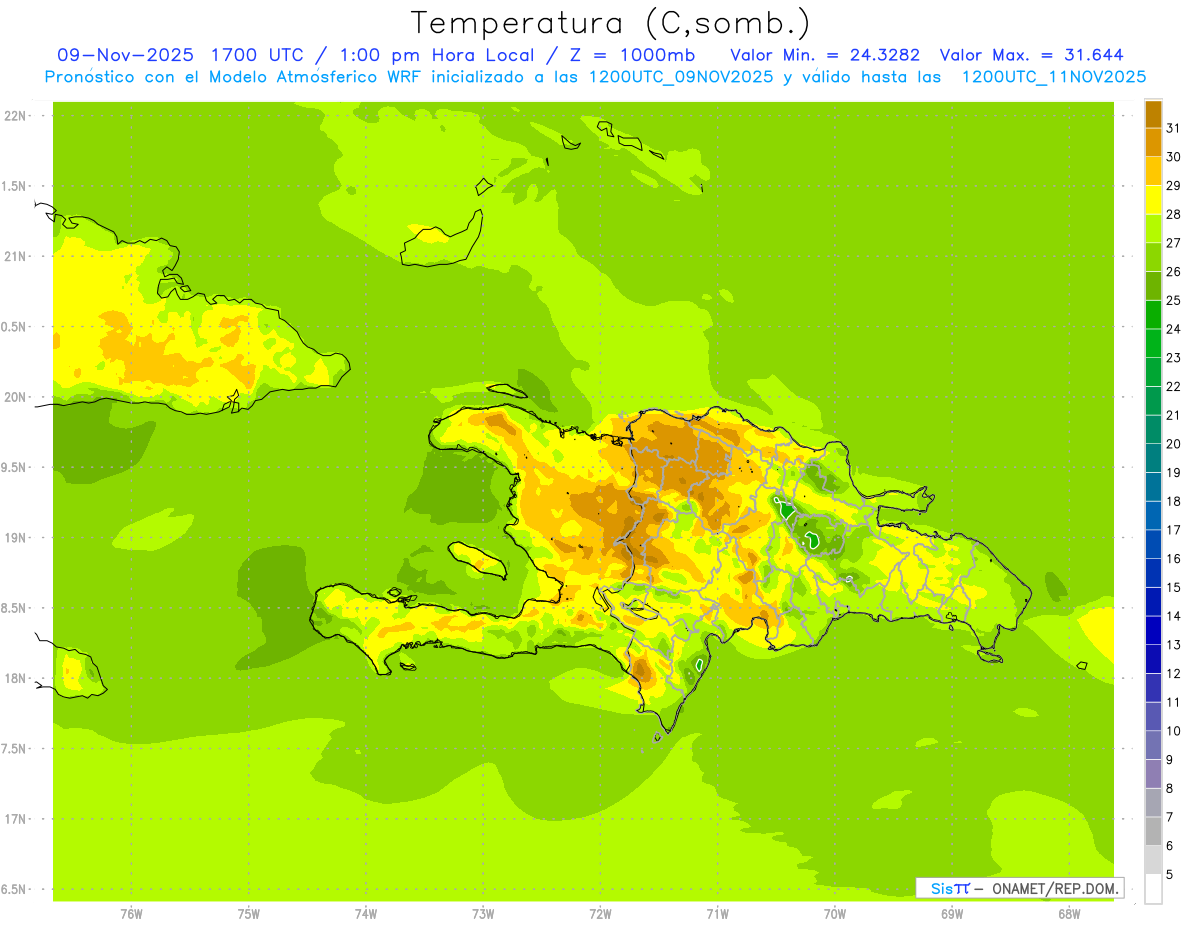Click the legend value "10"

[x=1174, y=731]
